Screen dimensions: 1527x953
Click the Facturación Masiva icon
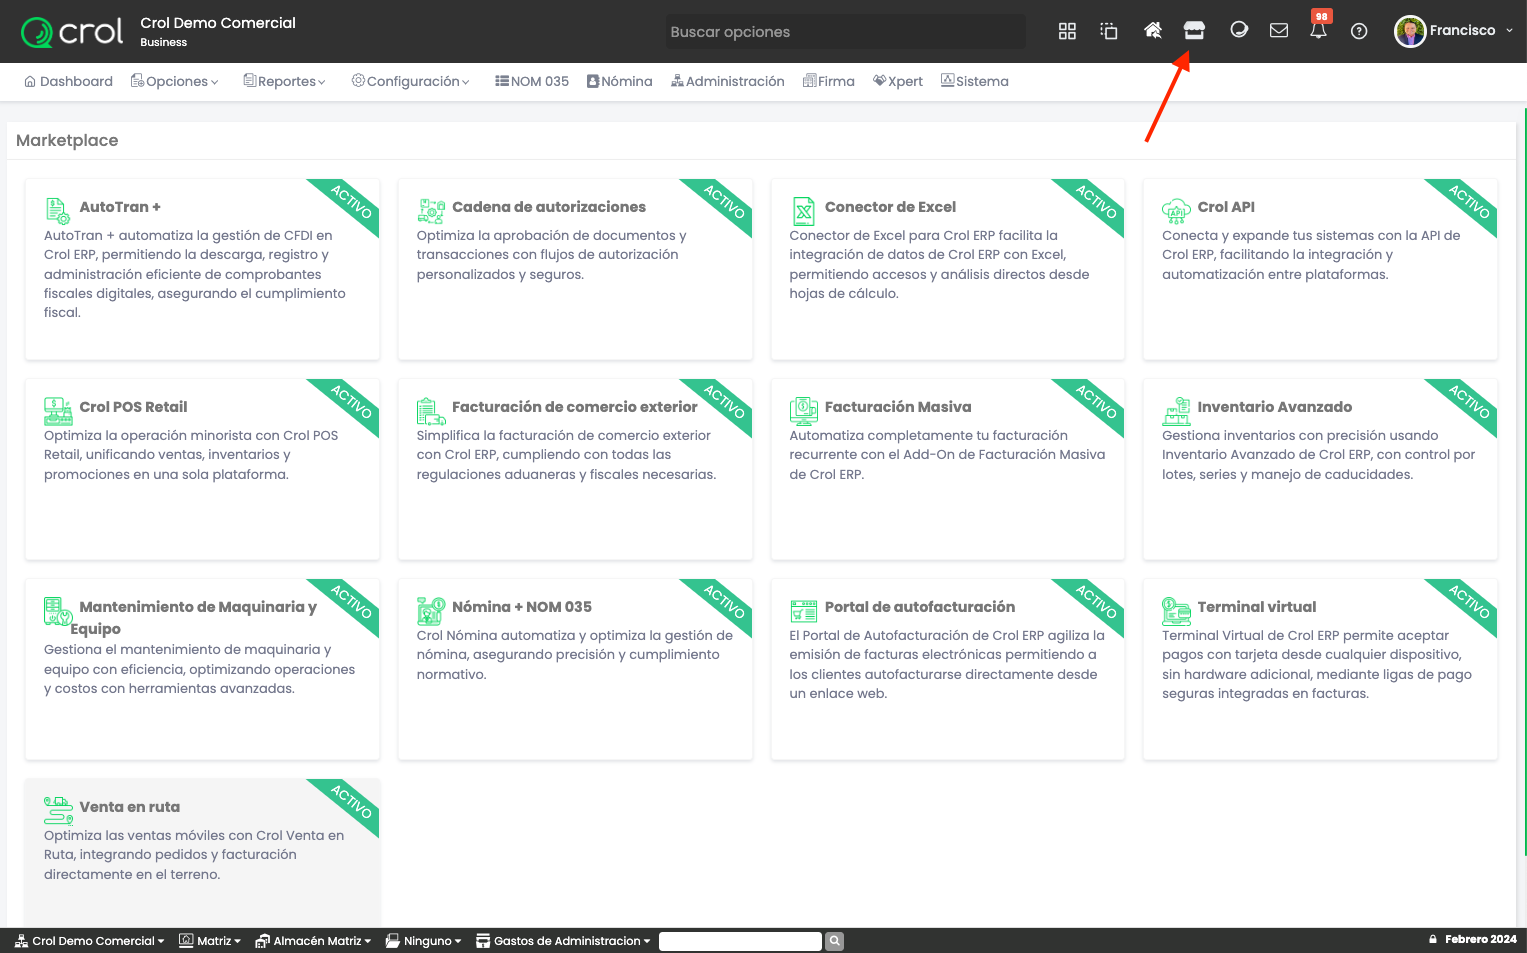click(x=804, y=410)
